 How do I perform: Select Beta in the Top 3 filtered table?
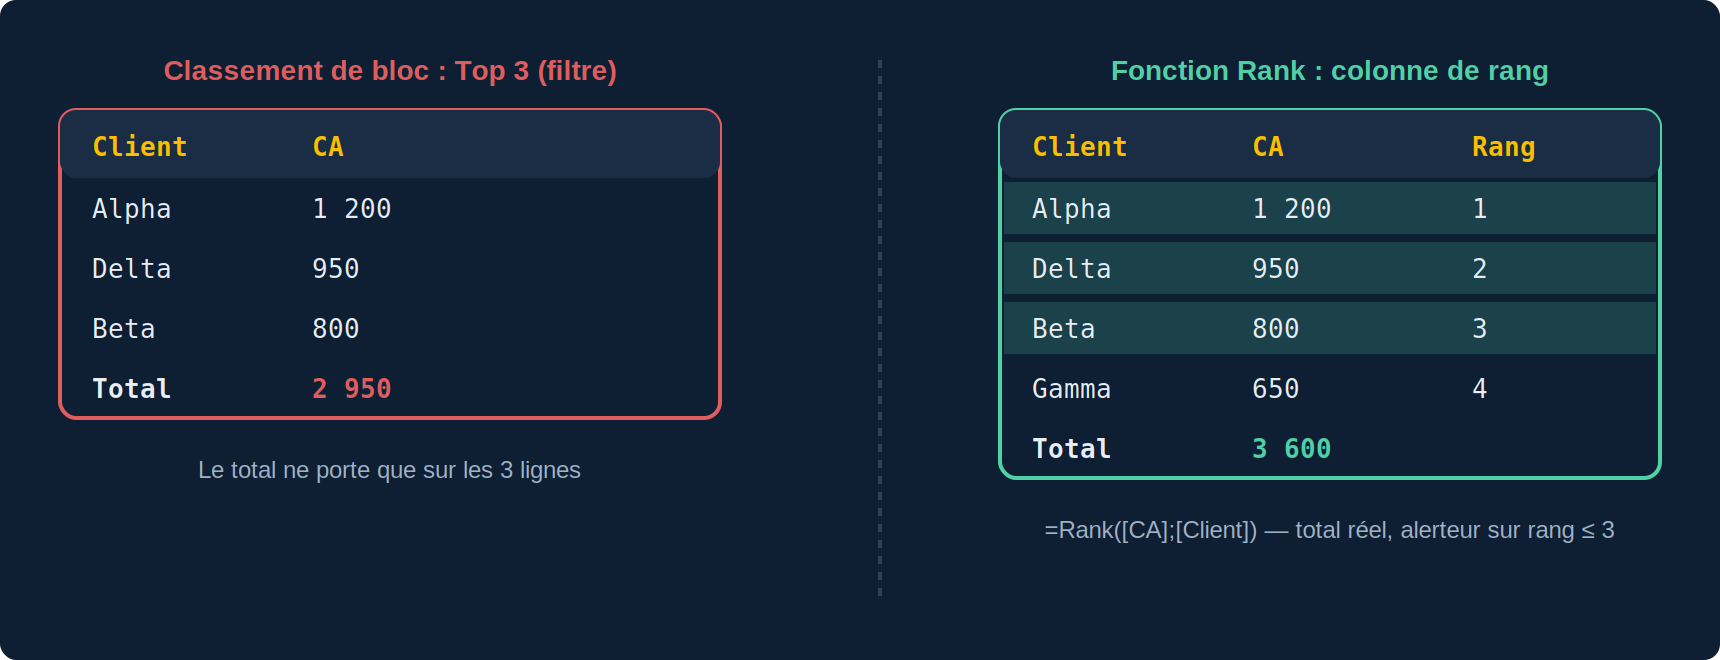[x=124, y=329]
